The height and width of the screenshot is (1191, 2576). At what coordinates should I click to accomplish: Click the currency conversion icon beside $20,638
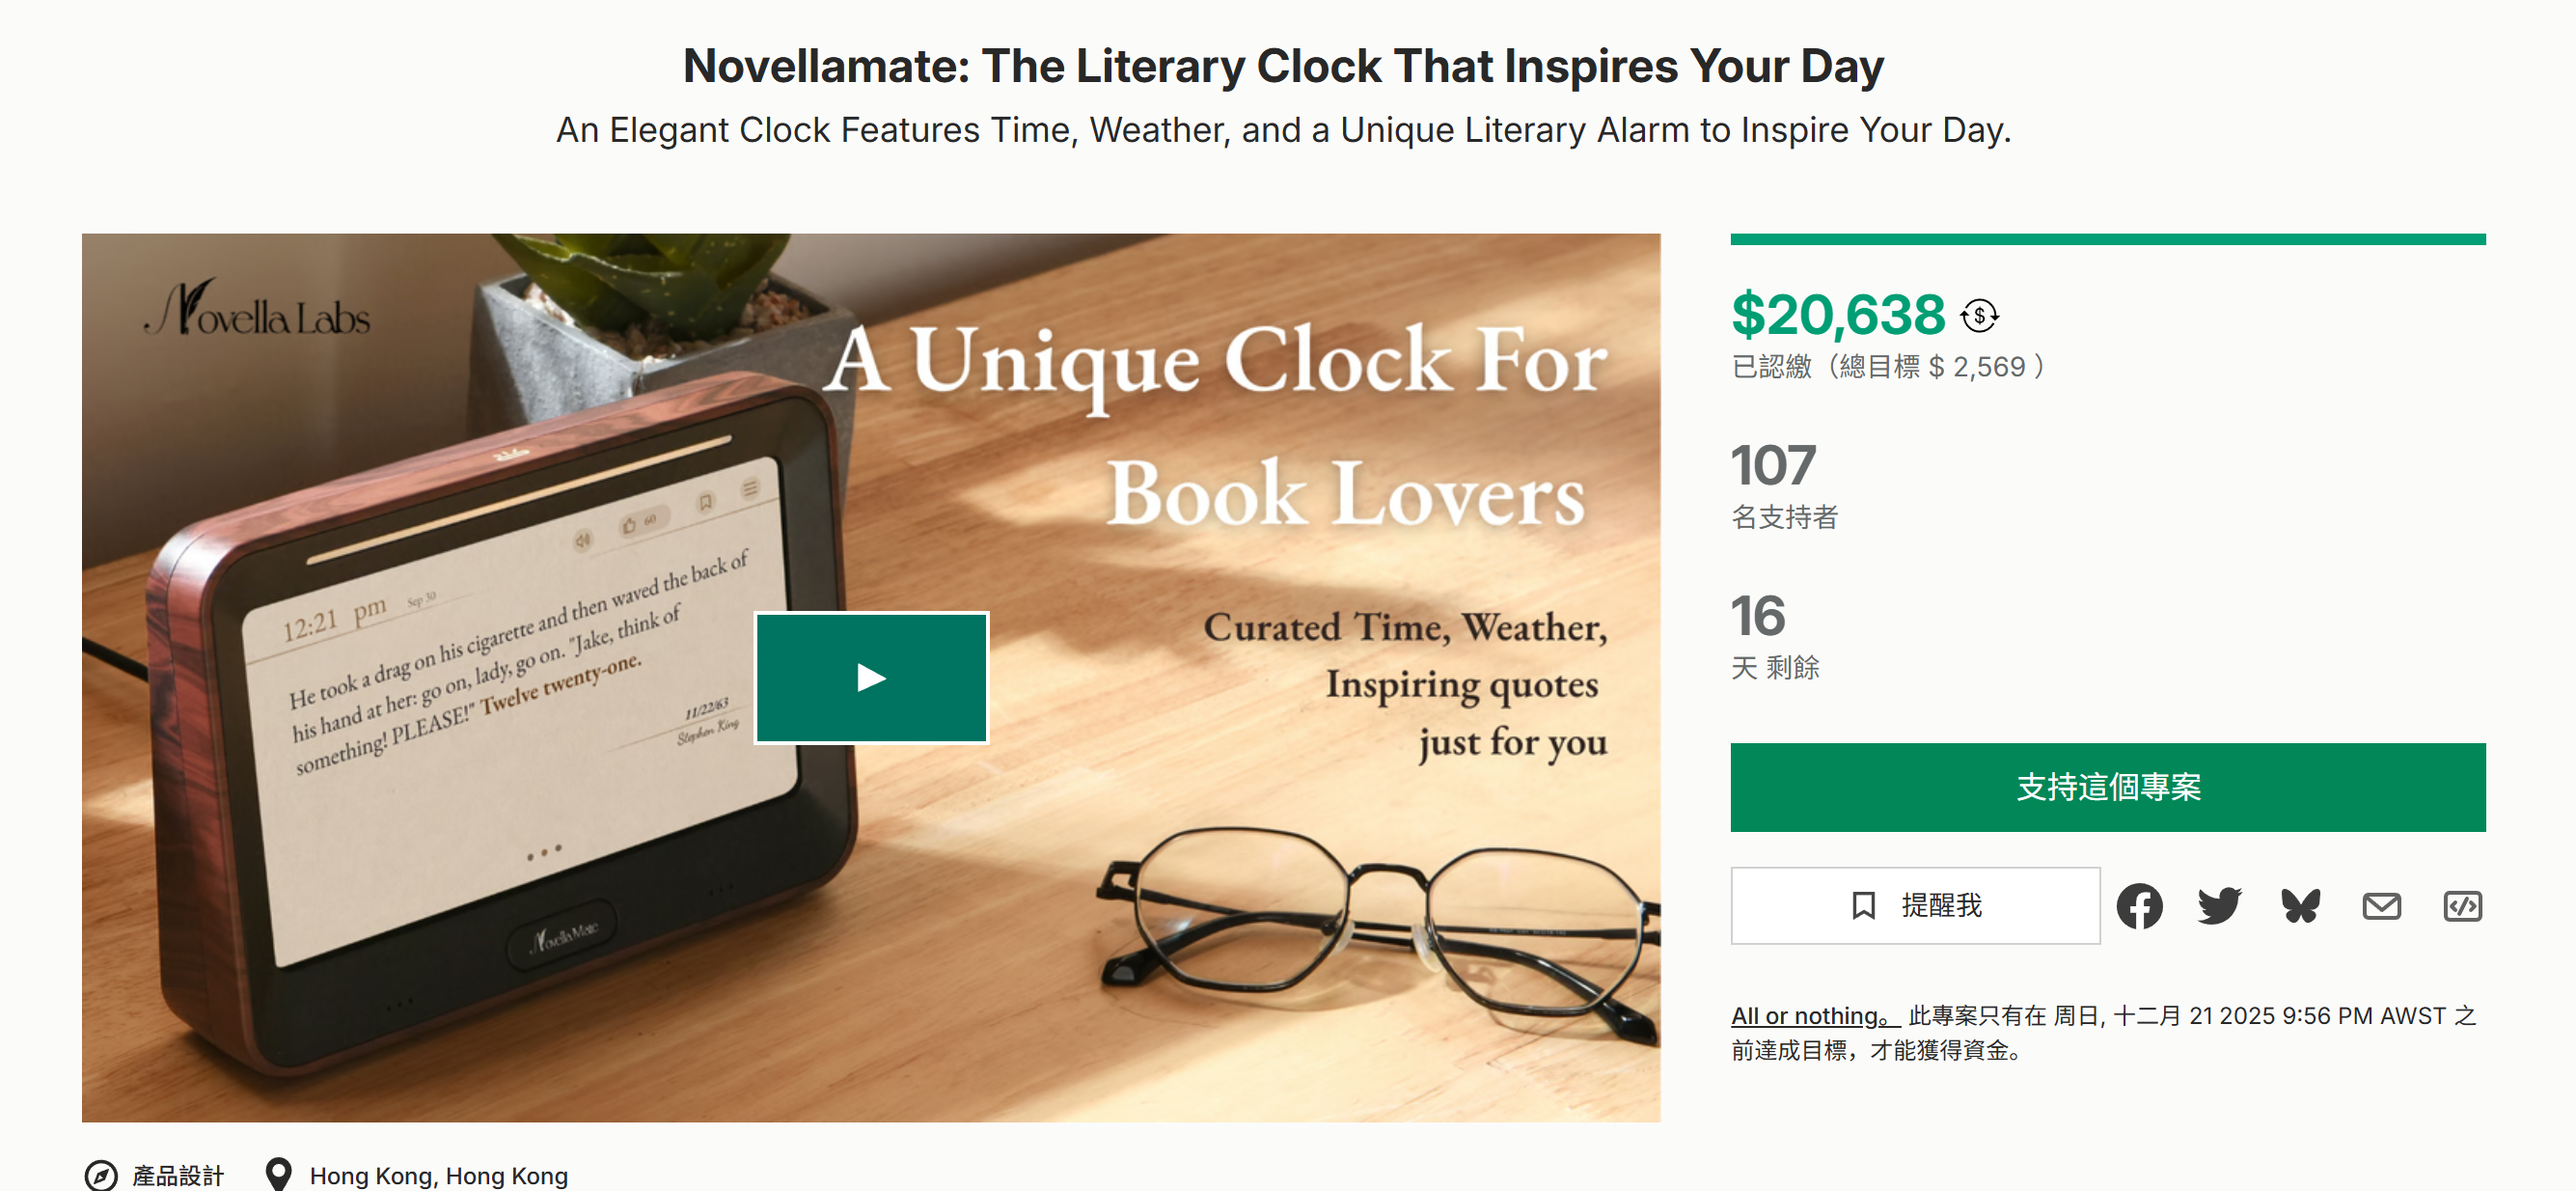[x=1979, y=316]
